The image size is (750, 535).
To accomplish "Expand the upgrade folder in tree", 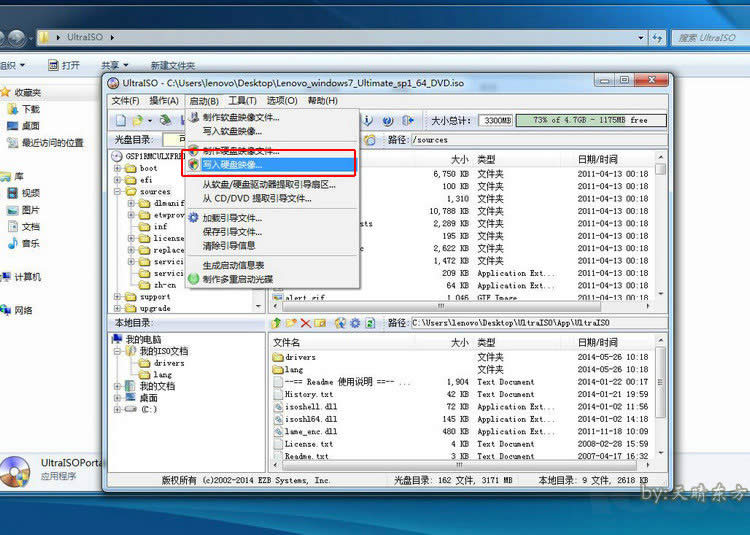I will click(x=119, y=309).
